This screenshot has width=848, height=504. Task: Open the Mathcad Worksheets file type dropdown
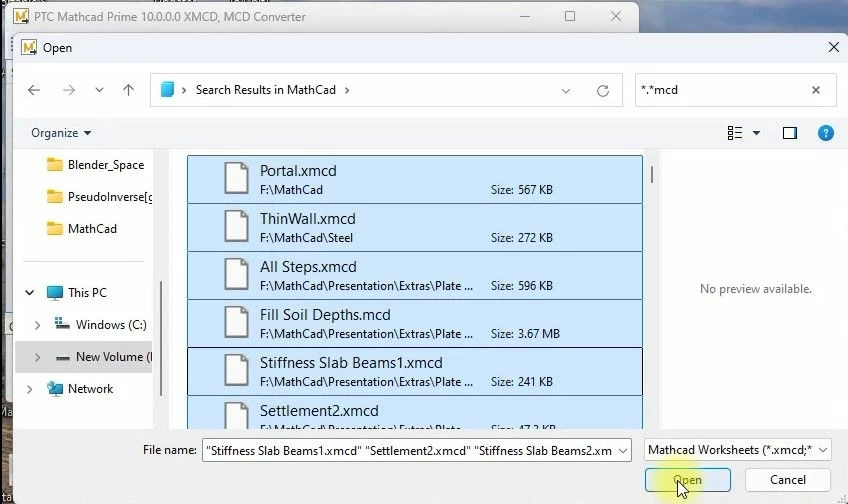[737, 450]
